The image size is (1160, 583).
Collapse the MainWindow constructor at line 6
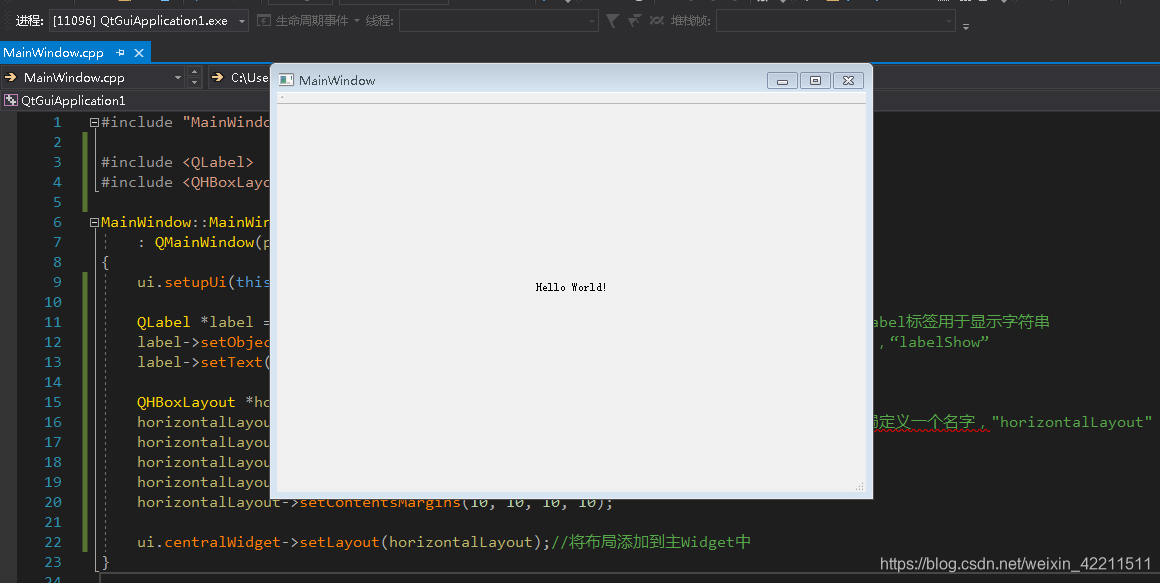[x=94, y=222]
